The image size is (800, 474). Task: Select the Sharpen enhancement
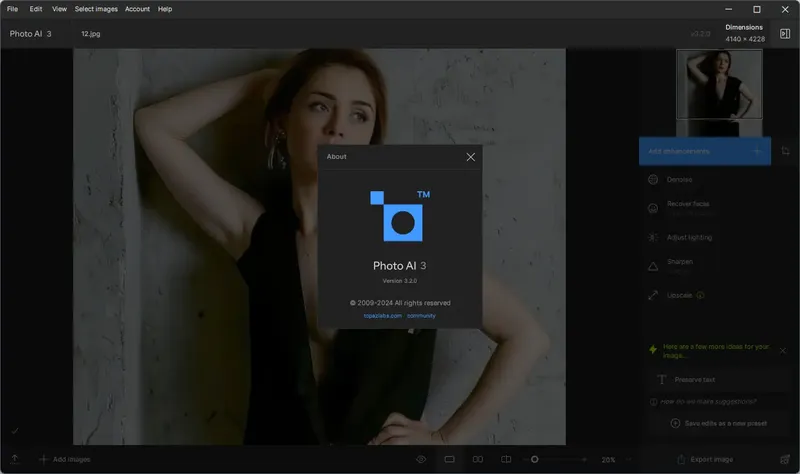tap(680, 264)
